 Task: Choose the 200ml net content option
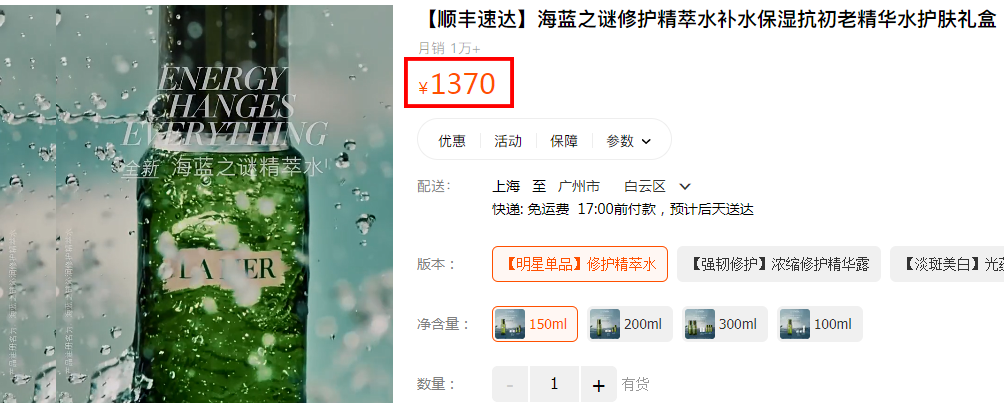pos(629,324)
